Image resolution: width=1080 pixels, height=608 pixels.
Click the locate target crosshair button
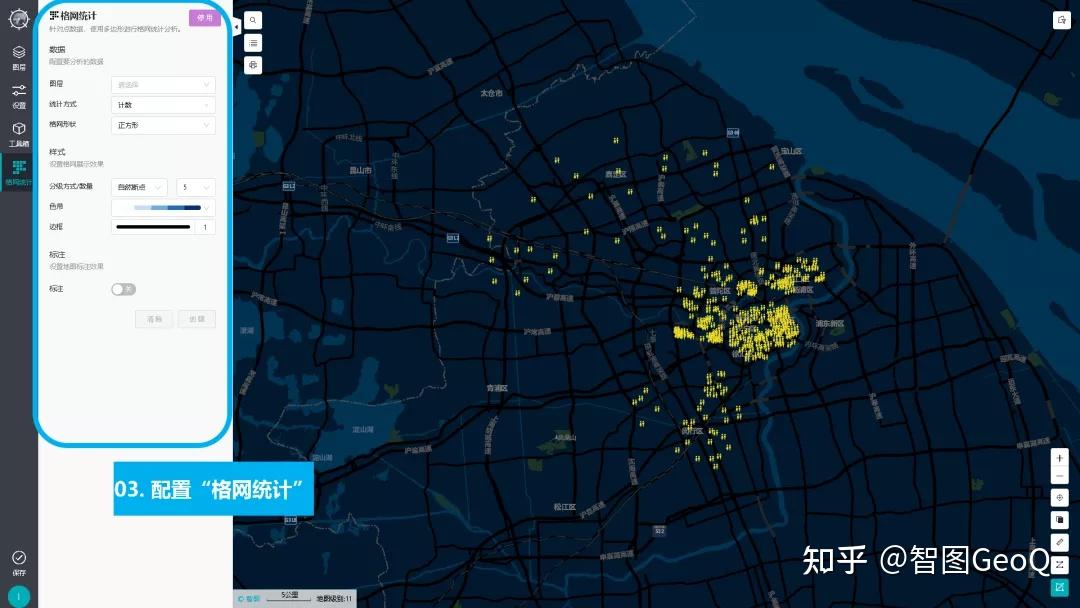coord(1059,497)
